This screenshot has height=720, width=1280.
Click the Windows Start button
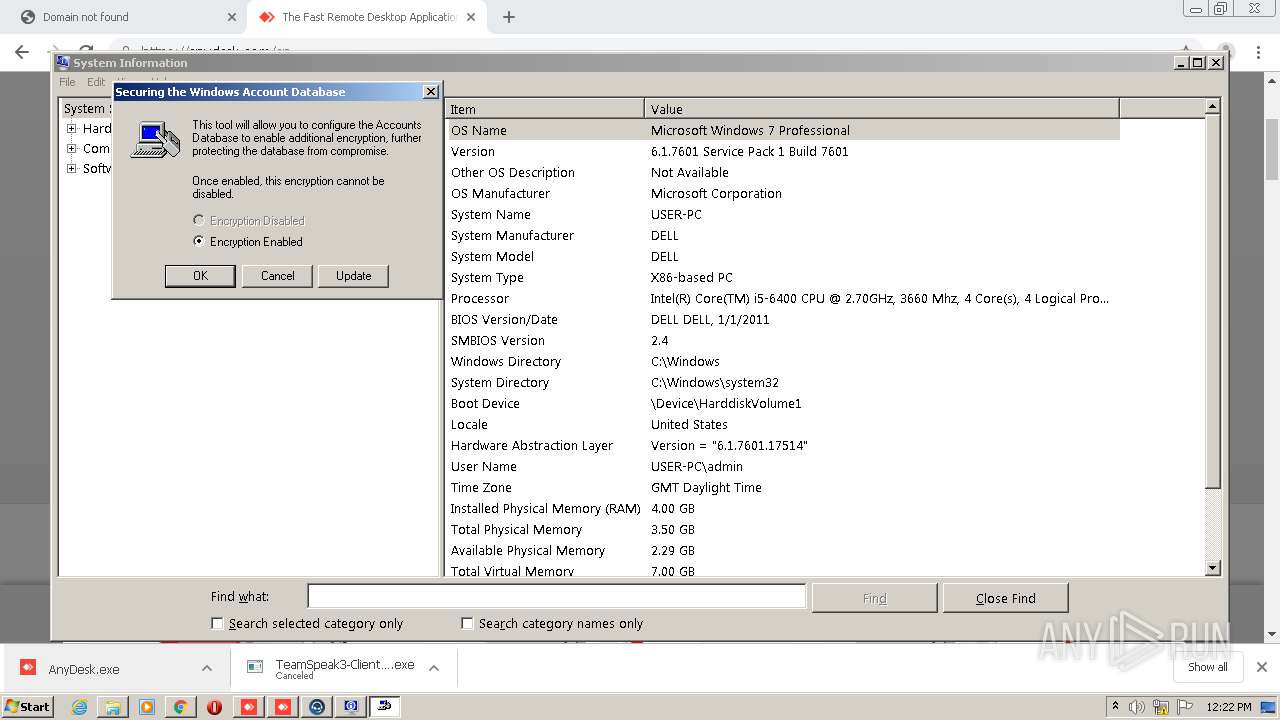point(28,707)
